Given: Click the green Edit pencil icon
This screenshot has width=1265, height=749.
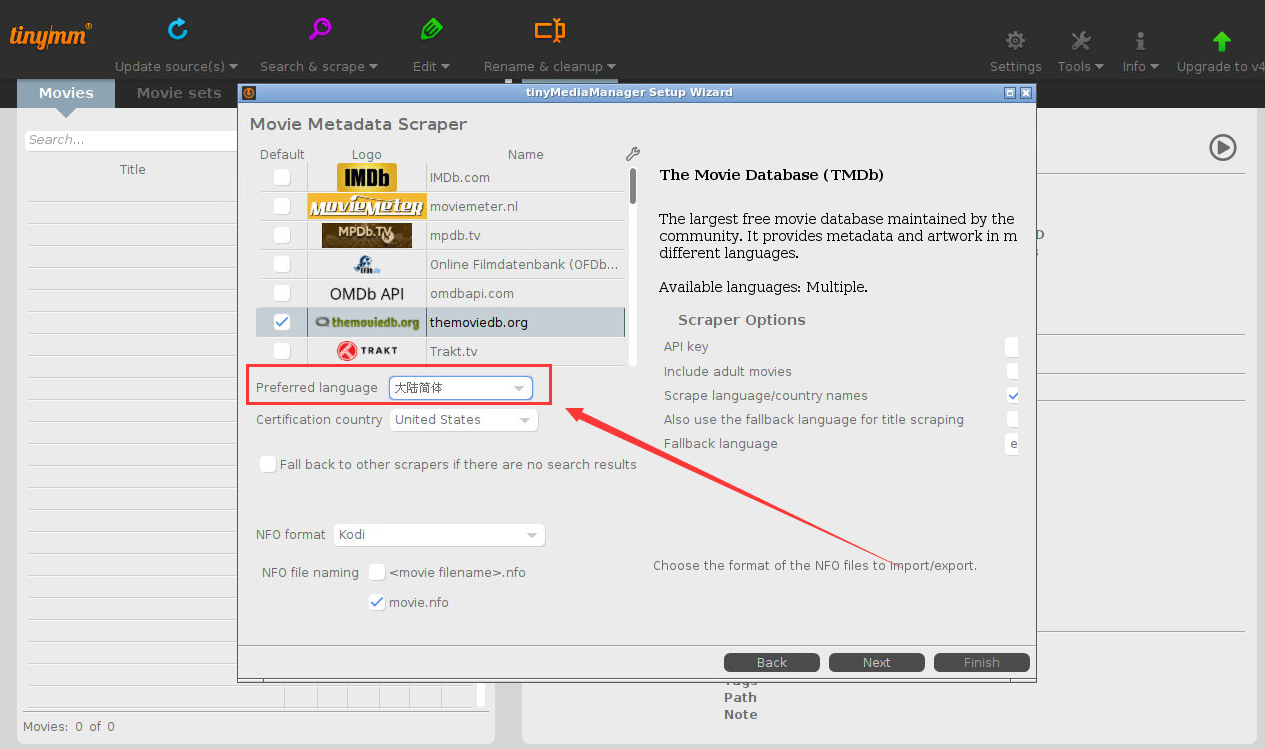Looking at the screenshot, I should tap(431, 30).
